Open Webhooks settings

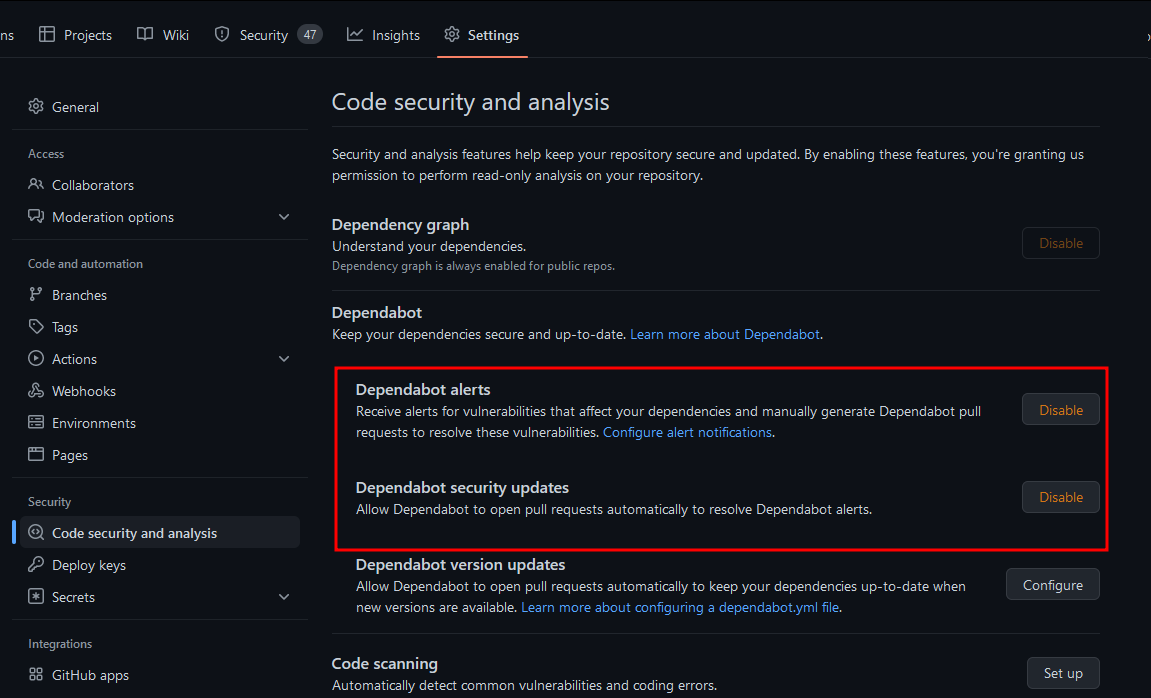160,391
